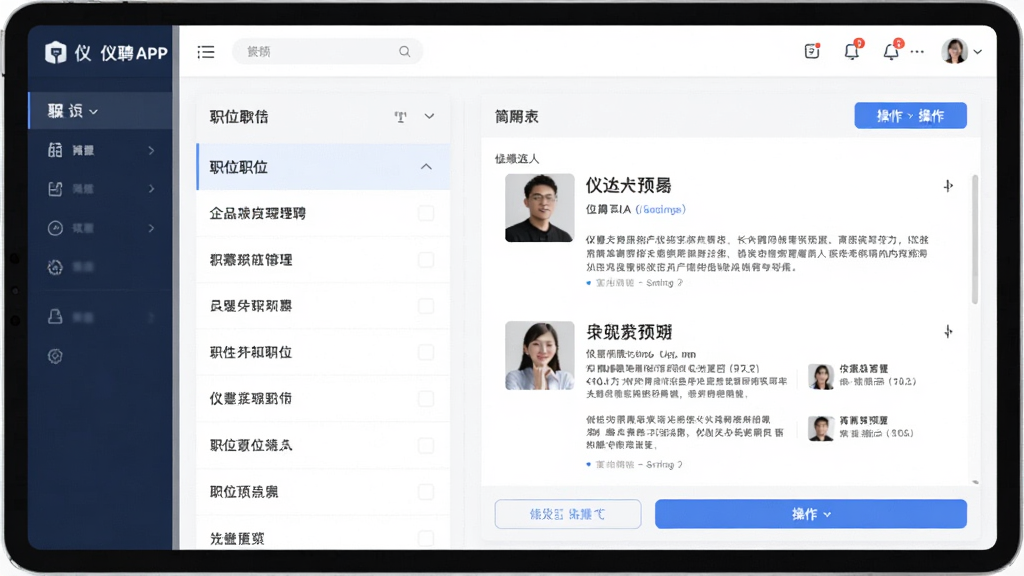
Task: Select the 职位职位 section header
Action: 323,167
